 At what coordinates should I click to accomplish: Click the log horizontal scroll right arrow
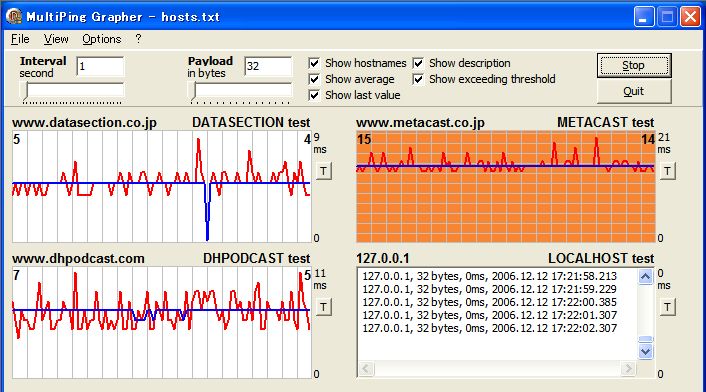coord(627,369)
